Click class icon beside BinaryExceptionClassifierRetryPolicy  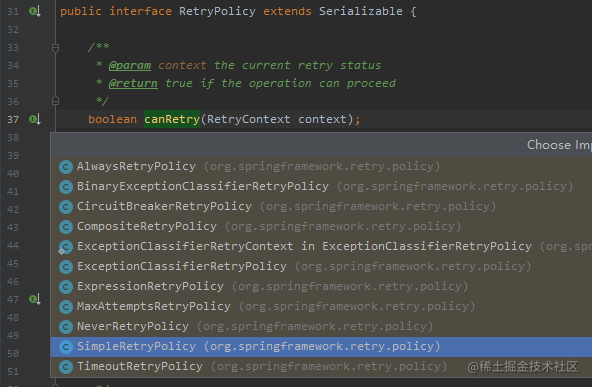[x=66, y=187]
